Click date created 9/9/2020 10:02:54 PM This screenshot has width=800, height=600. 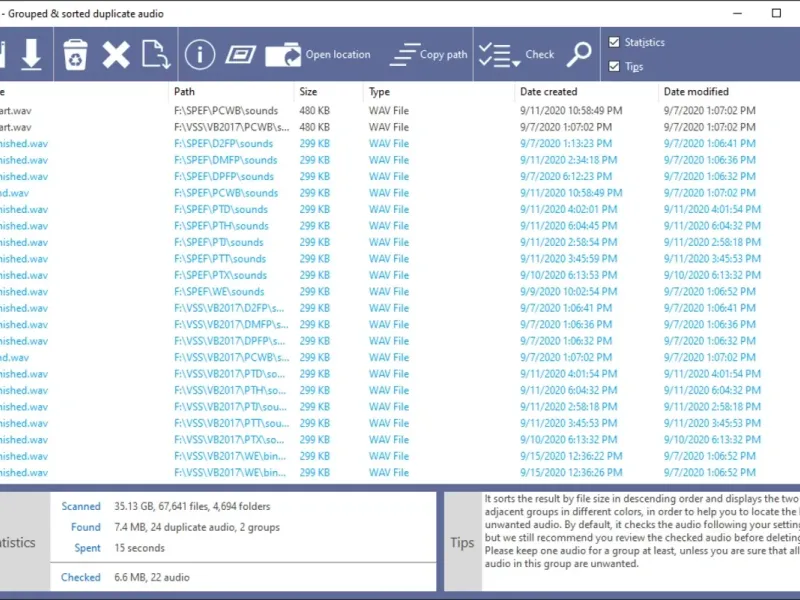click(x=568, y=292)
